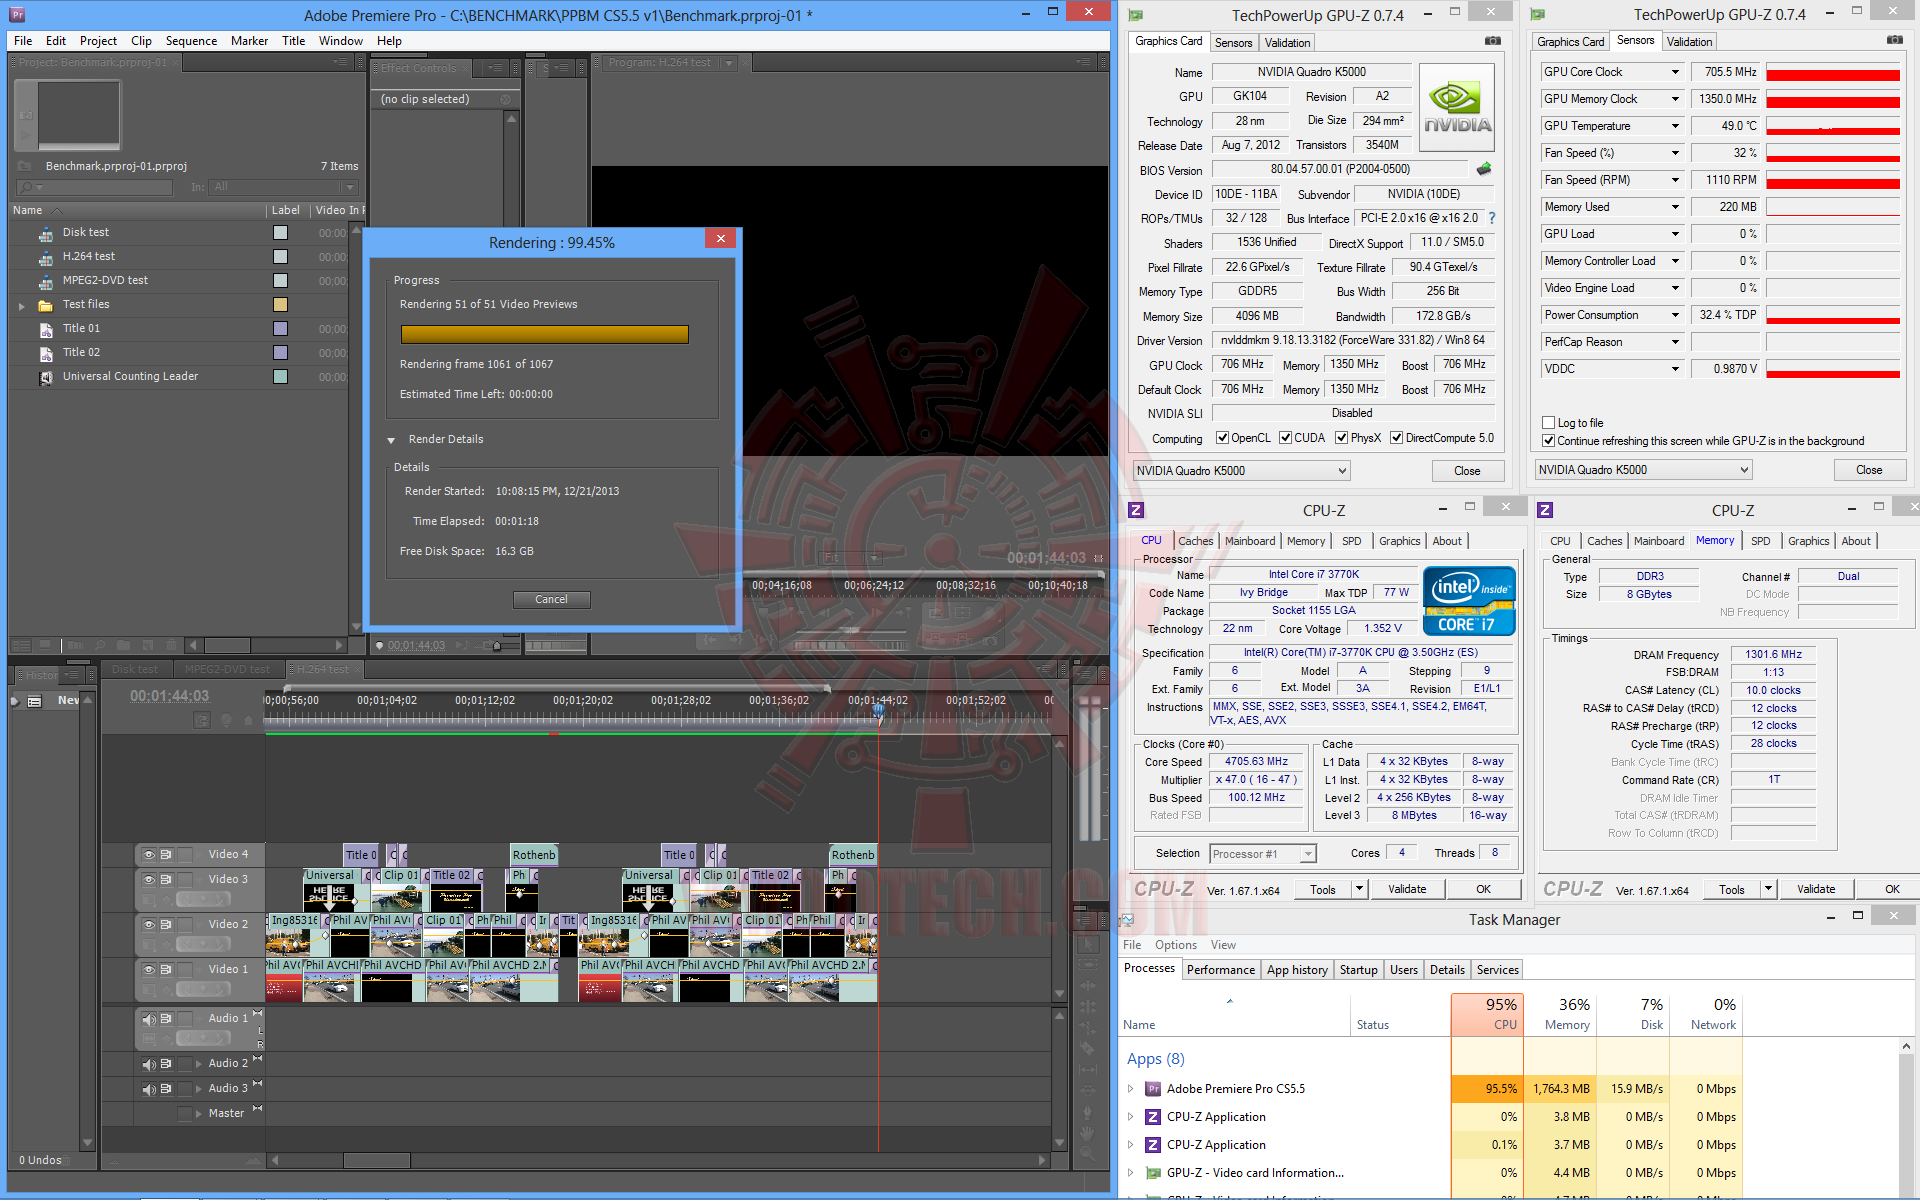
Task: Click the timeline horizontal scrollbar thumb
Action: (376, 1160)
